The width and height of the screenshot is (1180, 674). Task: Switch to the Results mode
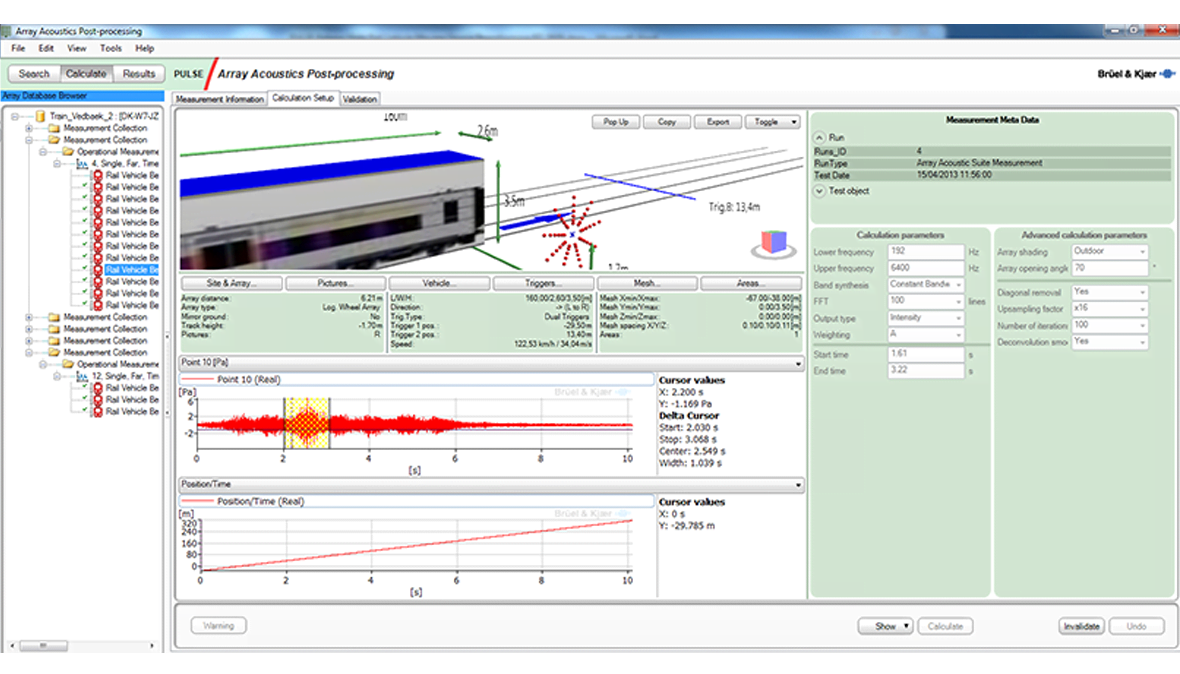pyautogui.click(x=138, y=73)
